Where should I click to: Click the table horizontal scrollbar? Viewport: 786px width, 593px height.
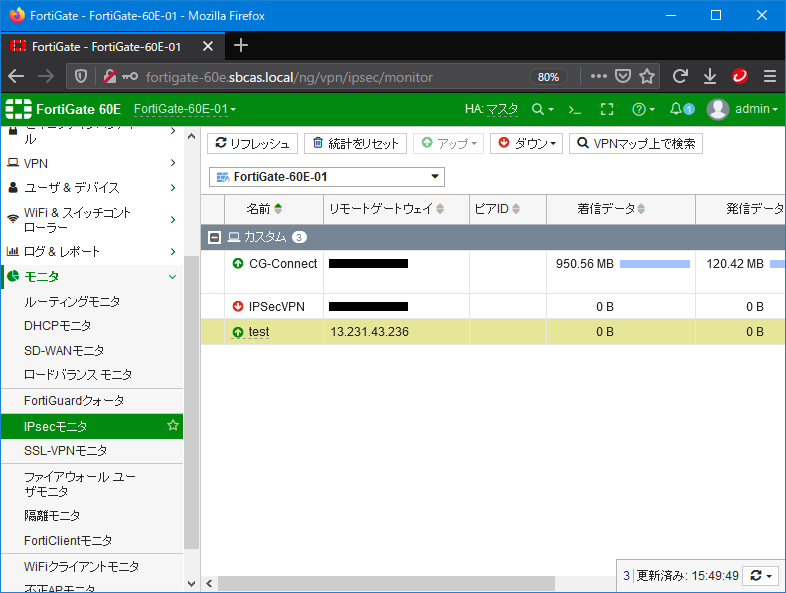click(x=386, y=583)
